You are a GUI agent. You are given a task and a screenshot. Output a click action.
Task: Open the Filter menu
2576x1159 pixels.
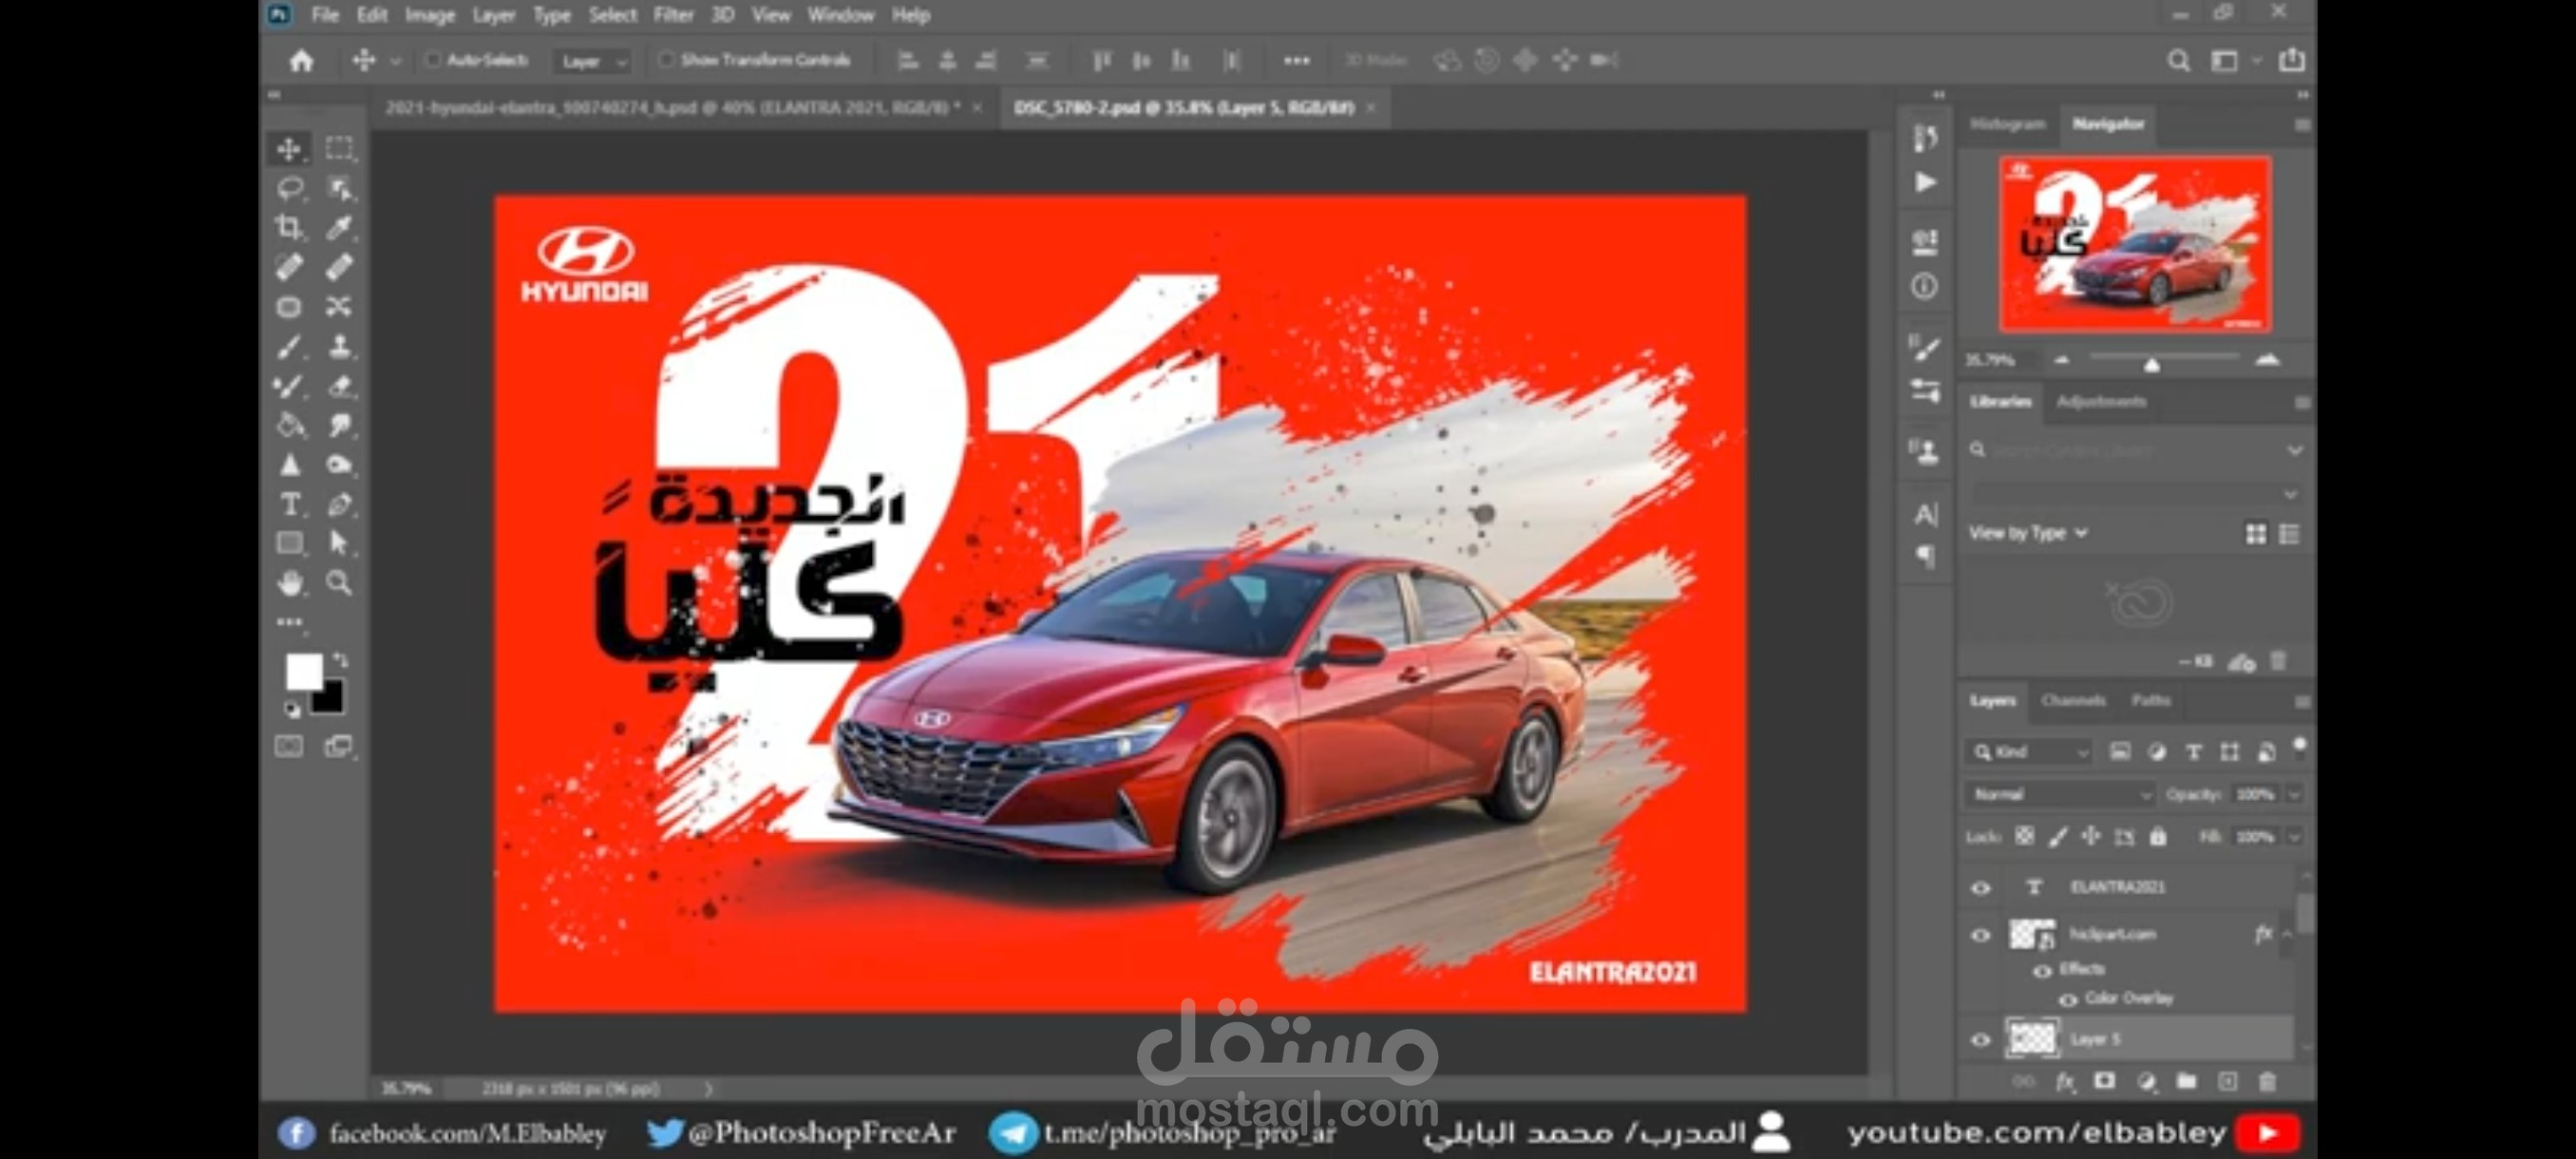point(673,15)
